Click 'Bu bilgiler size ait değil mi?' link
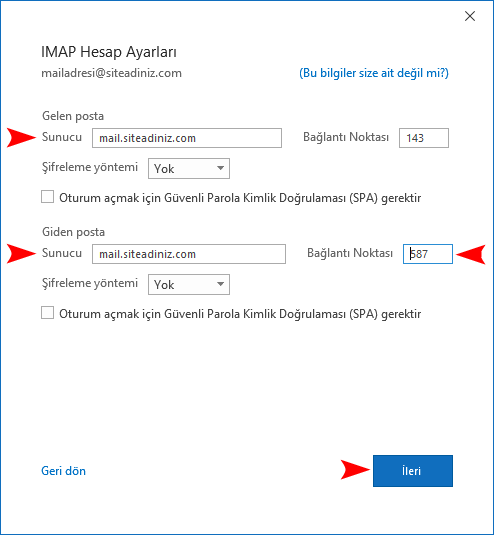This screenshot has height=535, width=494. [x=374, y=73]
